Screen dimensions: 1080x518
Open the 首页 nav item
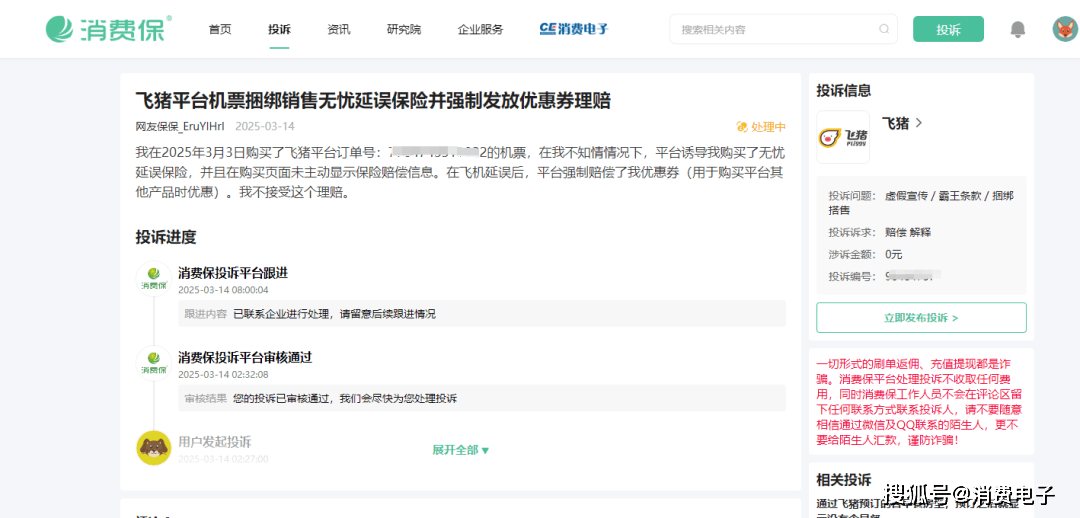tap(220, 30)
